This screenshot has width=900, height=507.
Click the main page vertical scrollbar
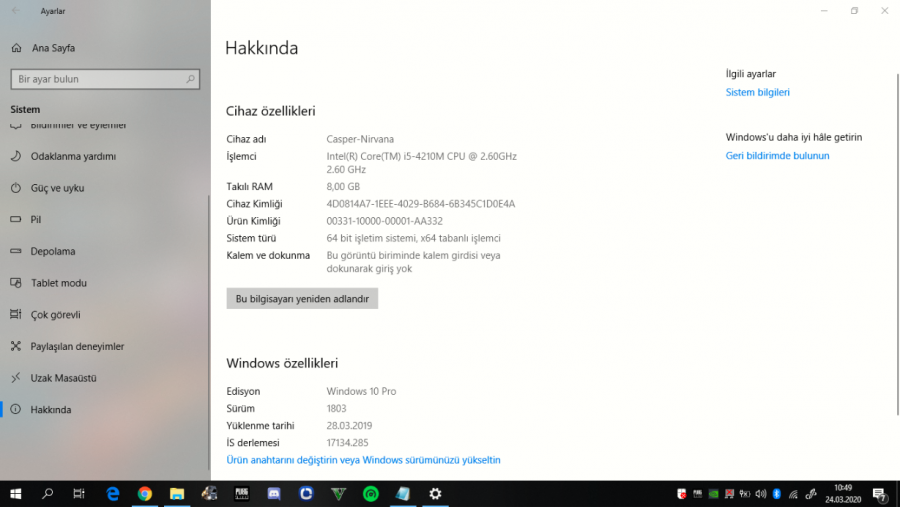(x=897, y=244)
